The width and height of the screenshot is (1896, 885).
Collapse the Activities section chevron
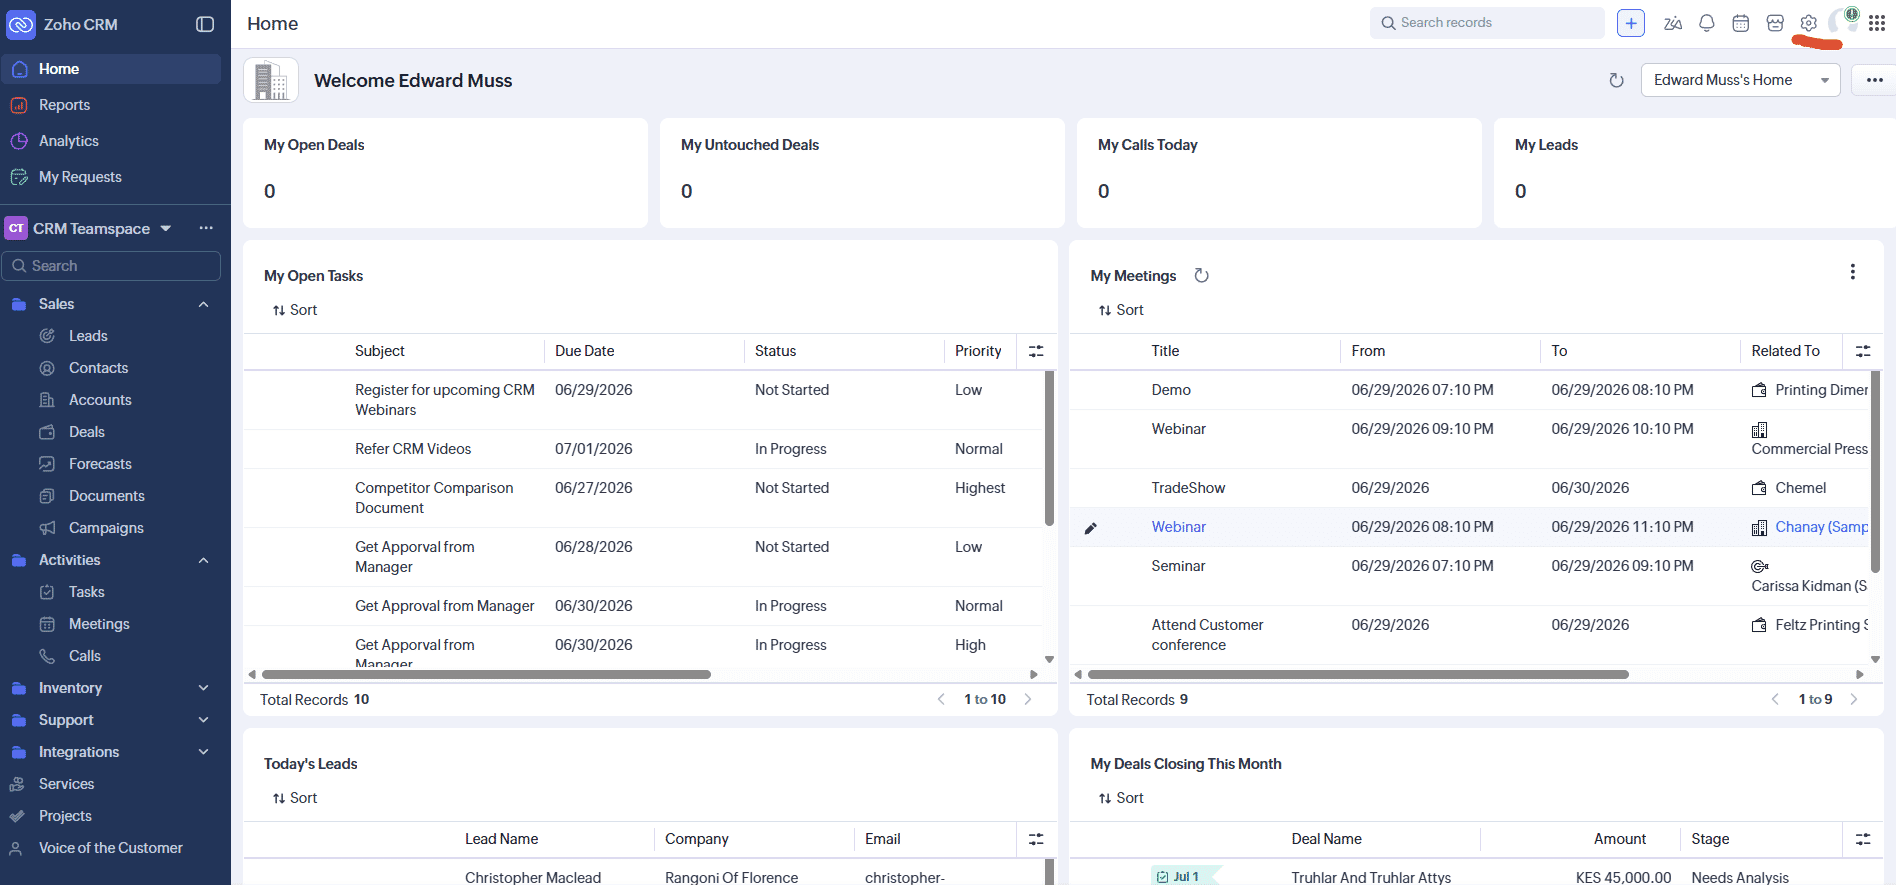pos(204,560)
